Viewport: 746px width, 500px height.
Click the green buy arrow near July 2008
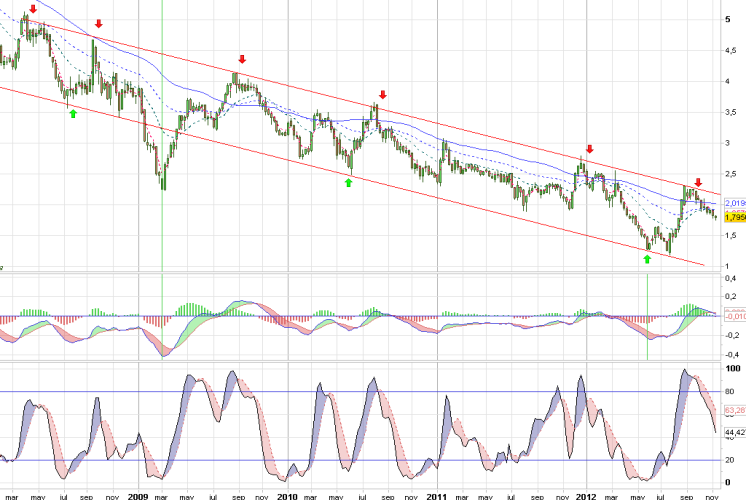point(72,113)
